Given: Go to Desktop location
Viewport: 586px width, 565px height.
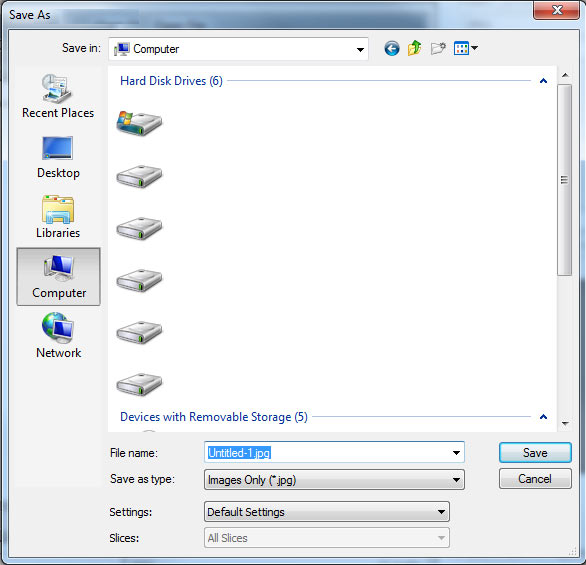Looking at the screenshot, I should (x=58, y=158).
